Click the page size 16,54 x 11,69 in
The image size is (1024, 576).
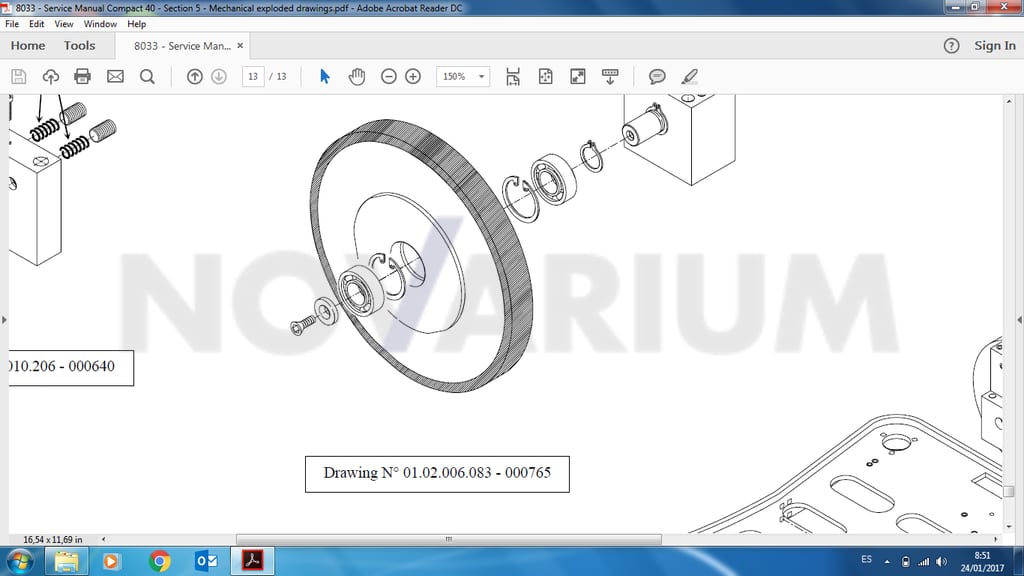(53, 539)
